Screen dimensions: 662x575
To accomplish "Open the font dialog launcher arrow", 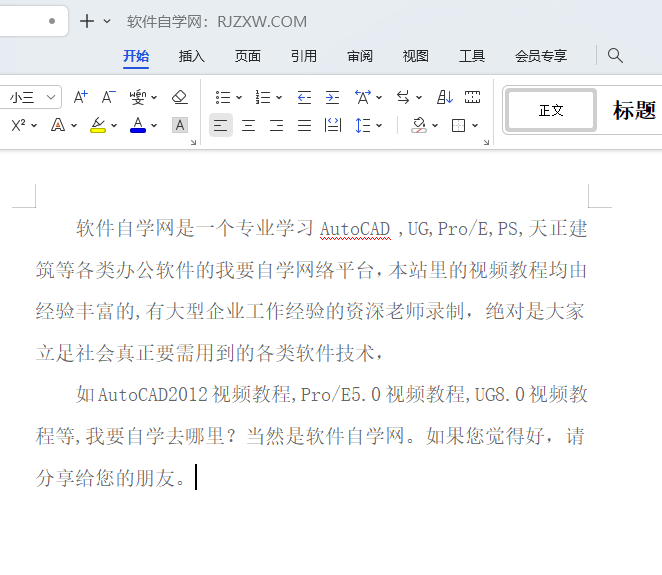I will click(x=193, y=143).
